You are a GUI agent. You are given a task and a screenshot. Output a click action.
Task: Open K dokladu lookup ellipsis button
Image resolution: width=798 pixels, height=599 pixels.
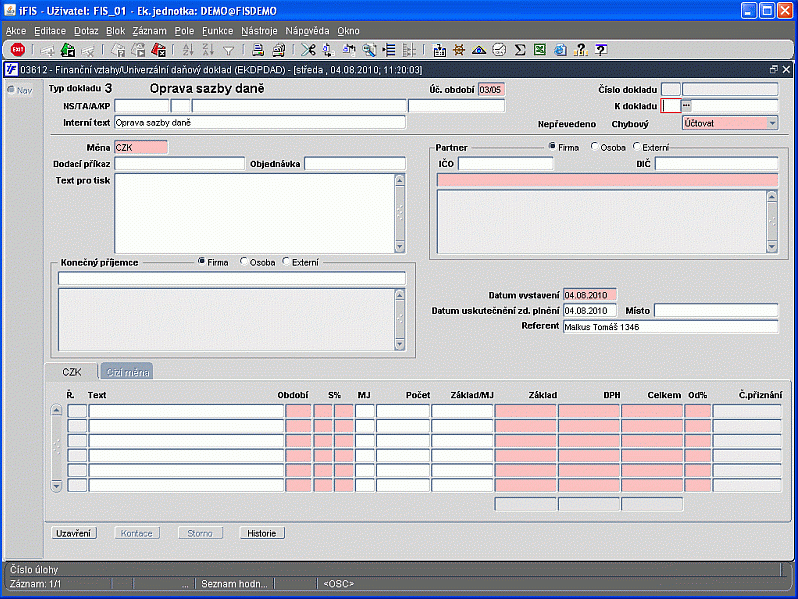coord(687,106)
